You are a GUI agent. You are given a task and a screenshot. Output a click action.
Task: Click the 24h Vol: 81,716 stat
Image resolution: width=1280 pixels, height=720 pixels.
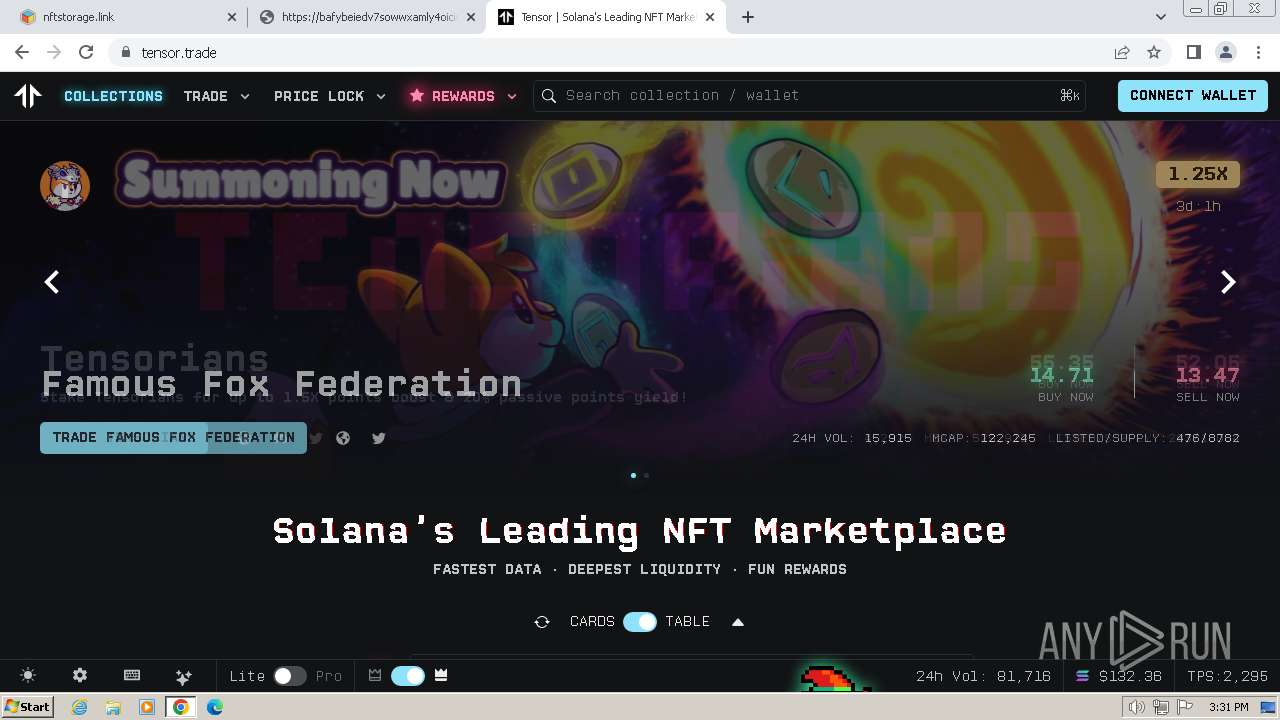point(983,676)
